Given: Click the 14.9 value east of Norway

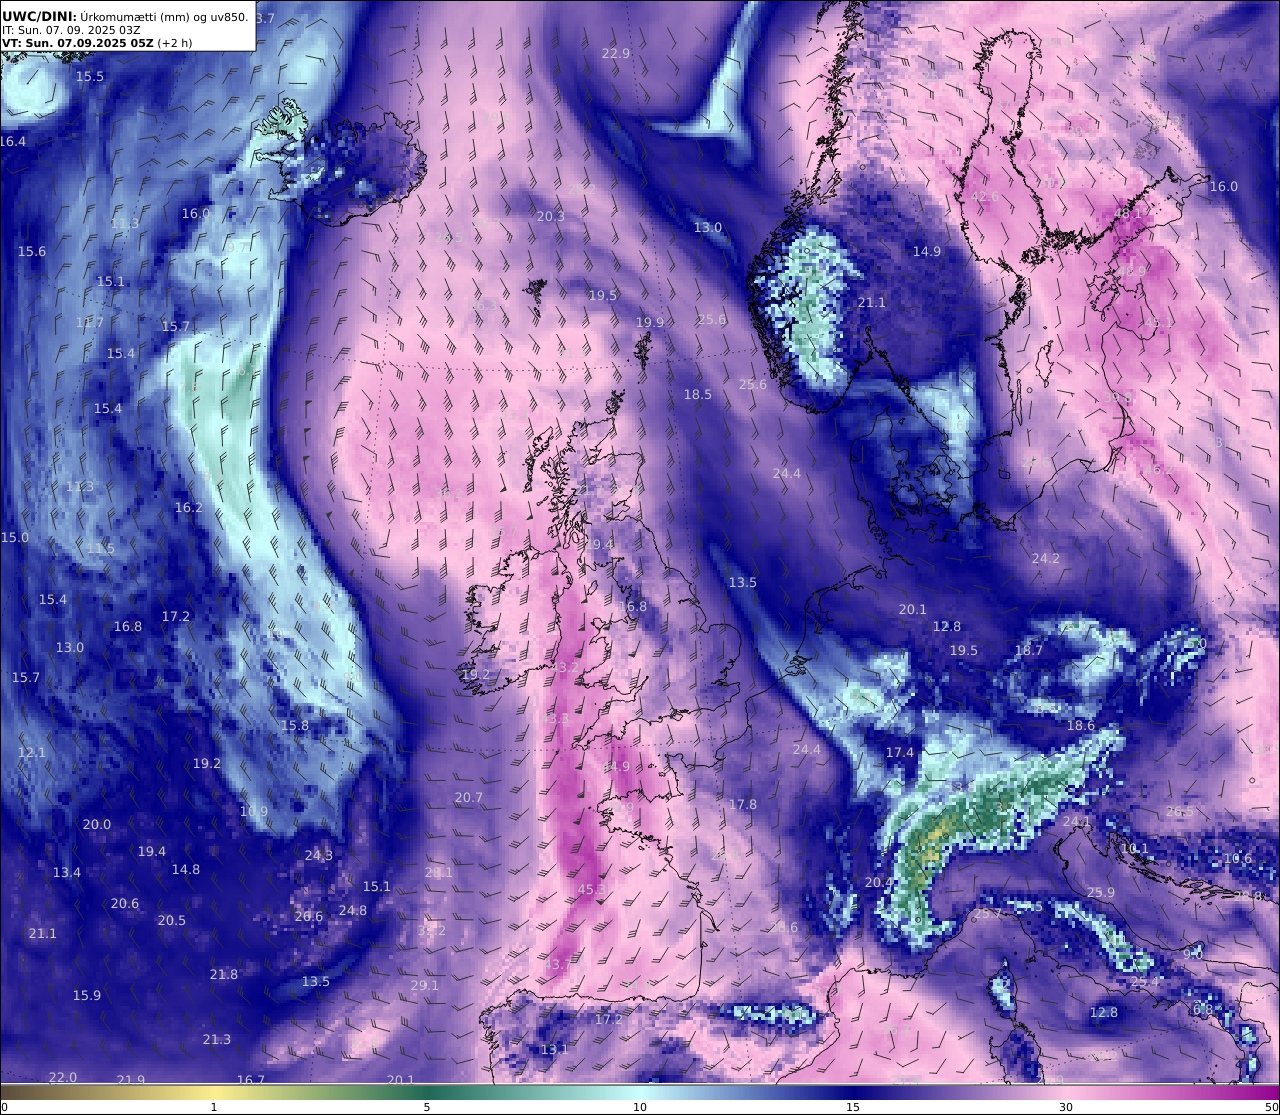Looking at the screenshot, I should 927,251.
